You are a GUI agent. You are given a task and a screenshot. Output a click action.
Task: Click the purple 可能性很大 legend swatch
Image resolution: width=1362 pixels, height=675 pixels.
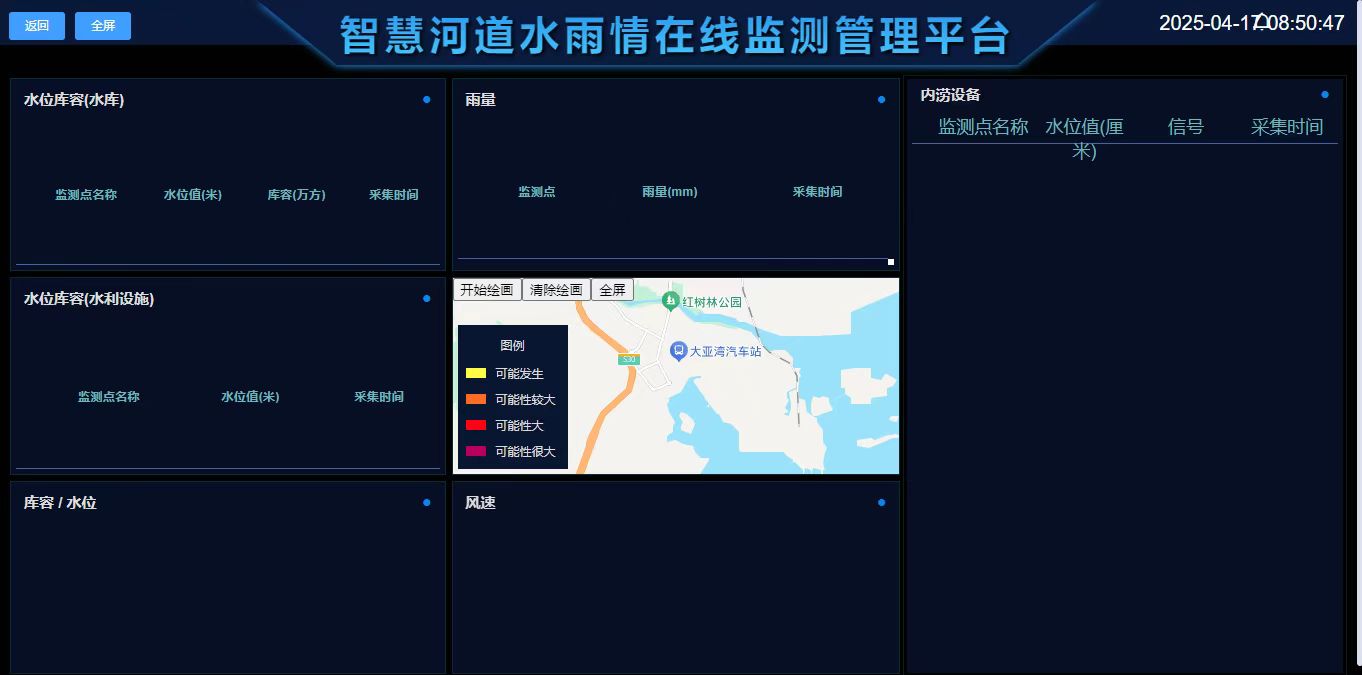pyautogui.click(x=476, y=451)
